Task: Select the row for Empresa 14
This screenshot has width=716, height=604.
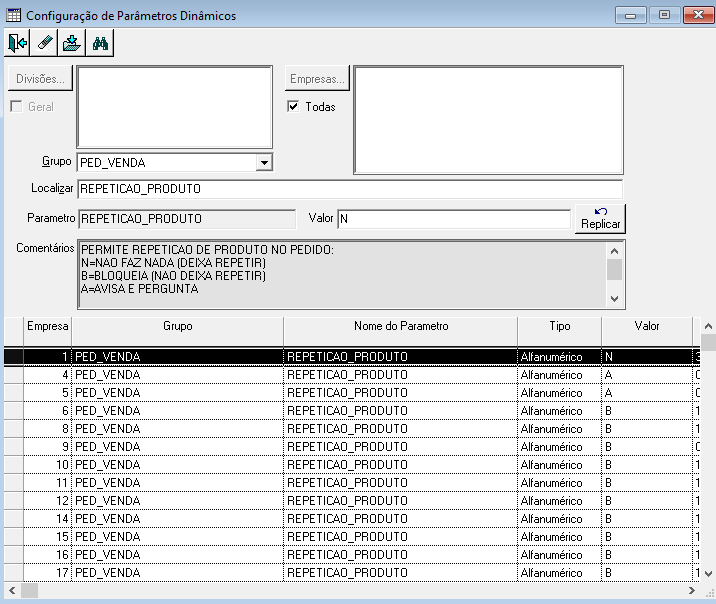Action: 352,519
